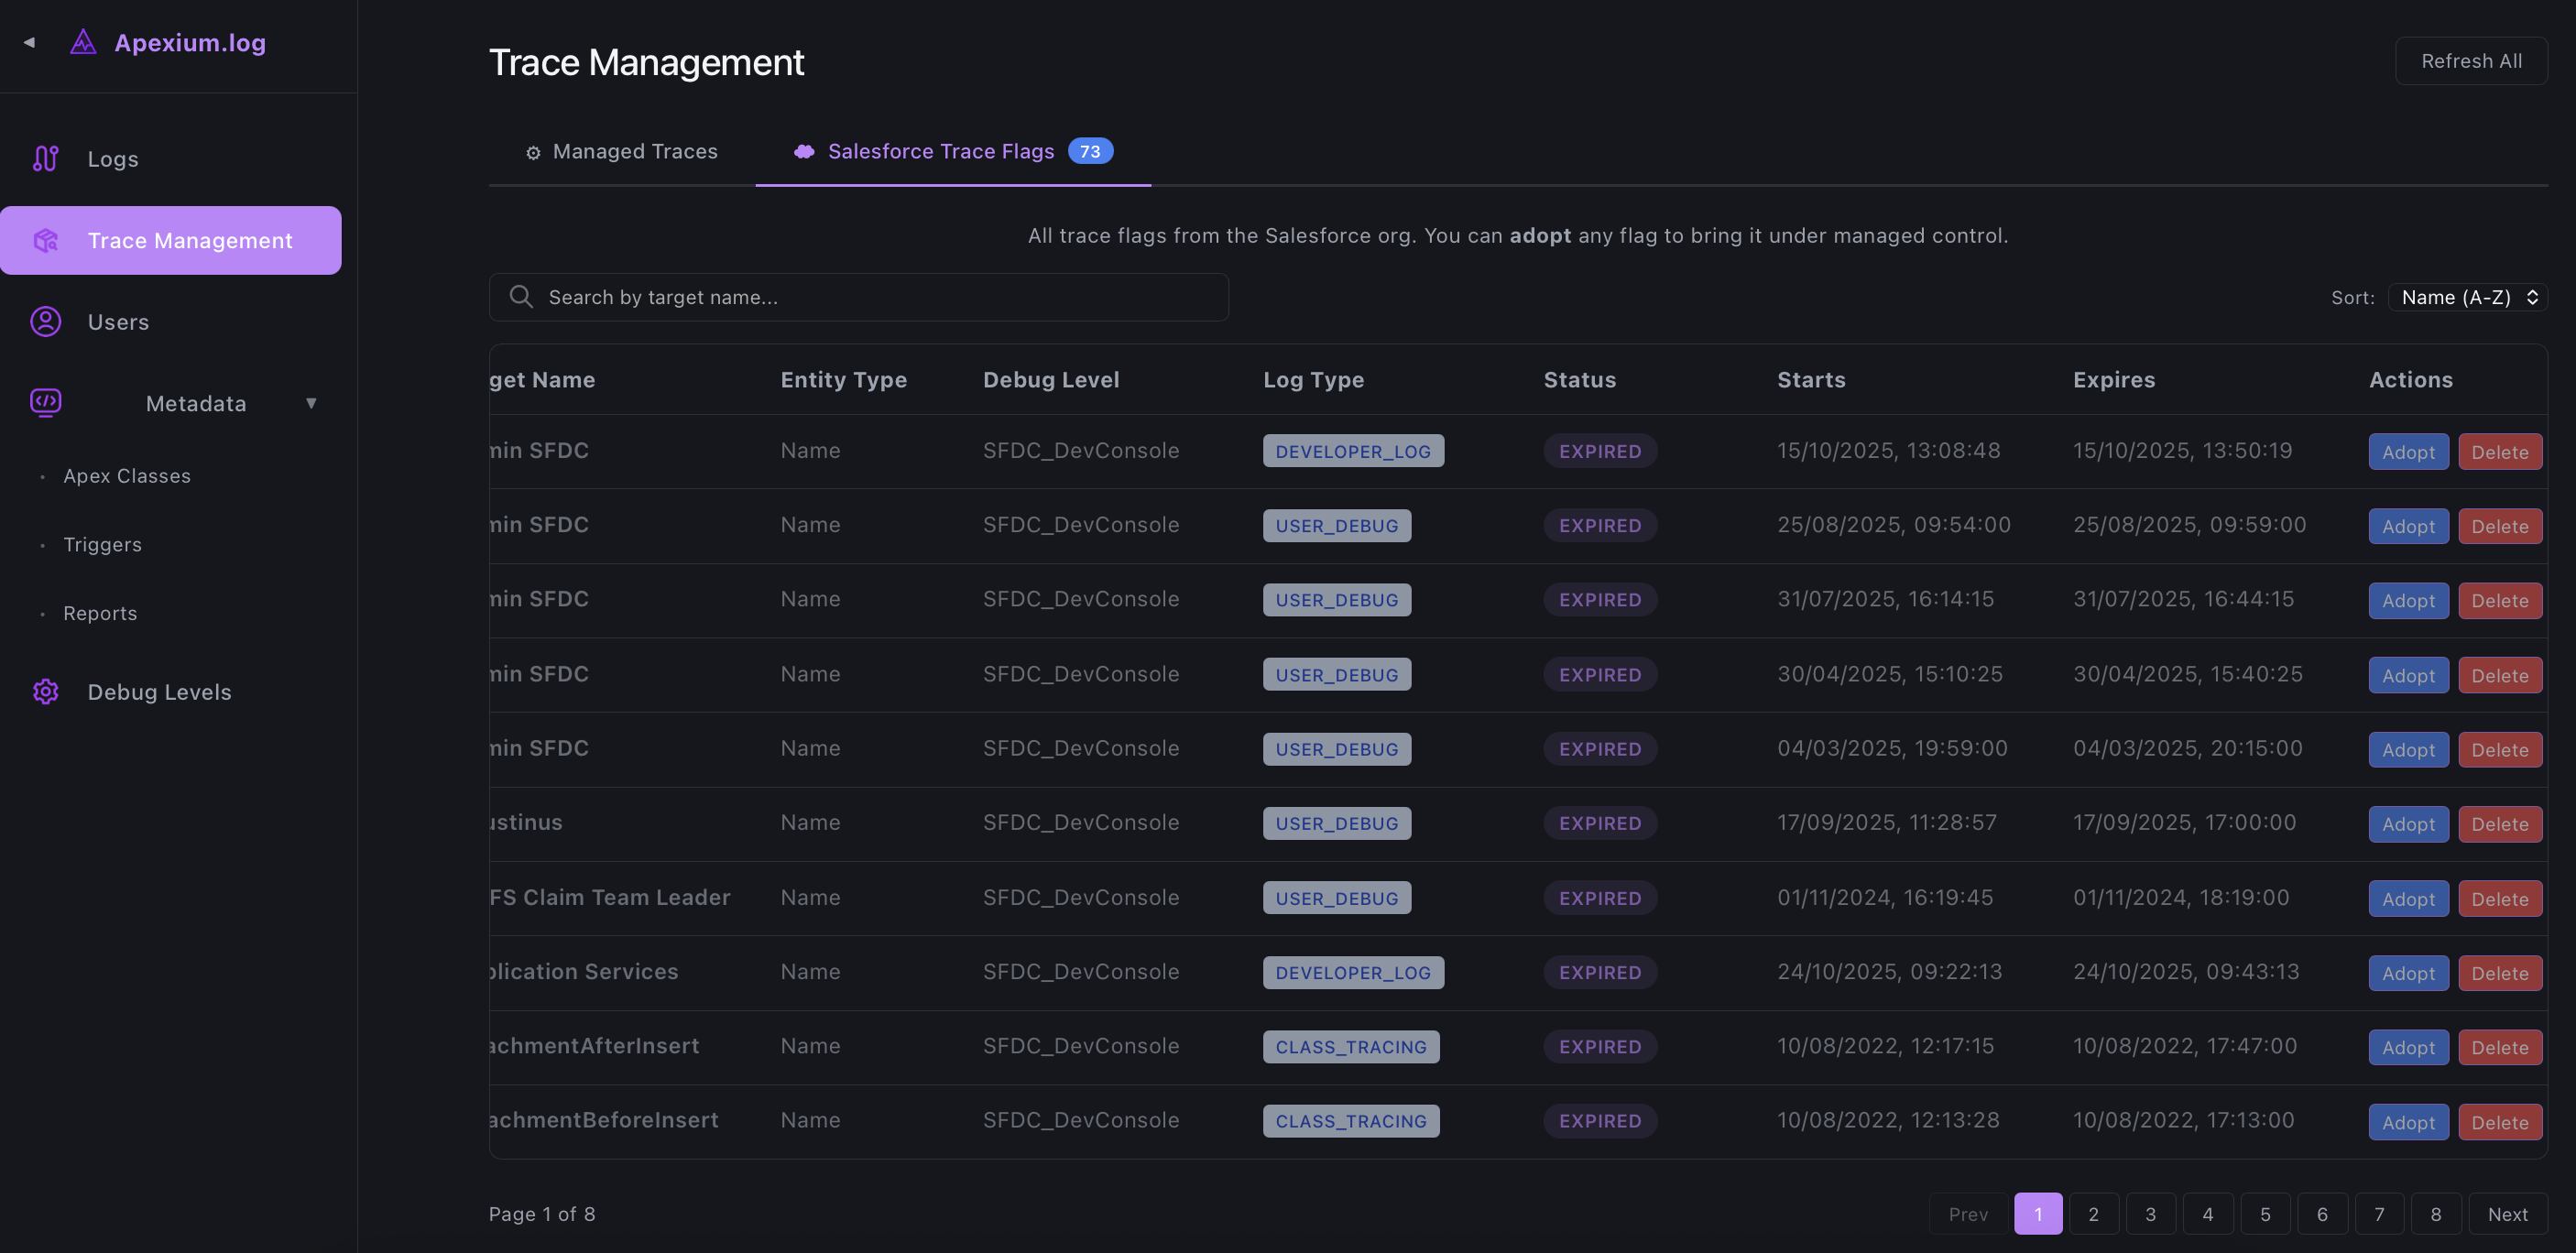Click the gear icon on Managed Traces tab
The image size is (2576, 1253).
click(533, 152)
